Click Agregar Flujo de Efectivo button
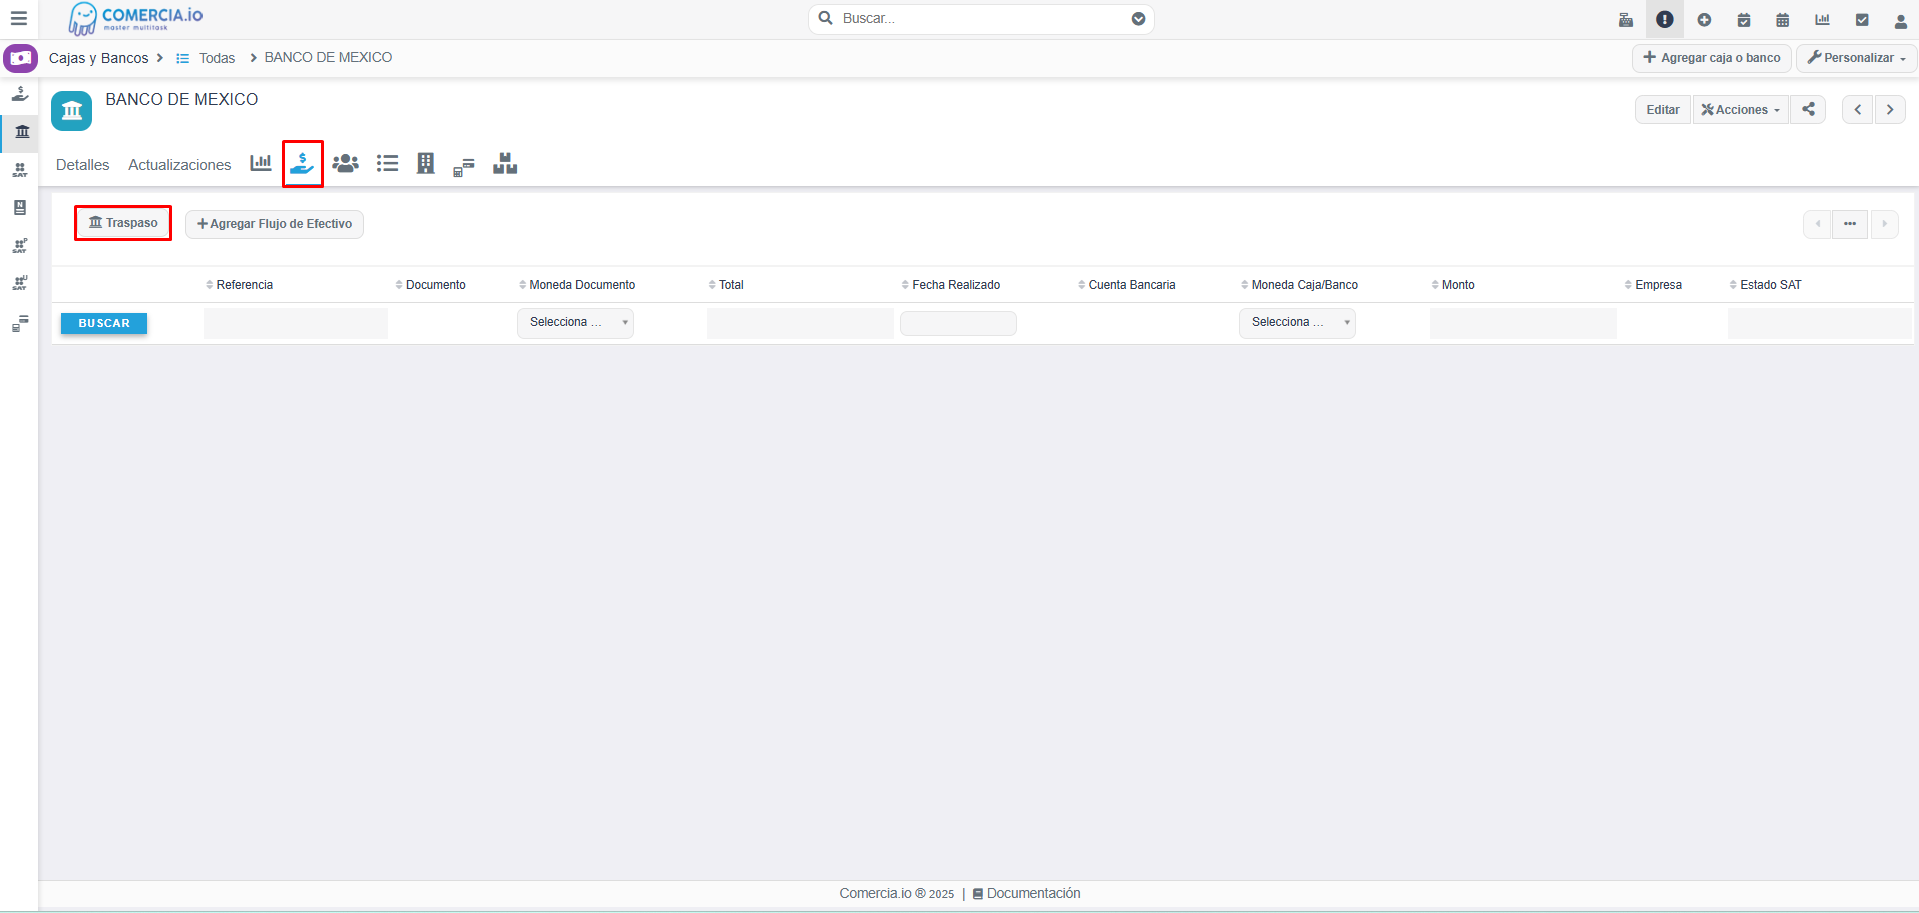The width and height of the screenshot is (1919, 913). point(274,224)
